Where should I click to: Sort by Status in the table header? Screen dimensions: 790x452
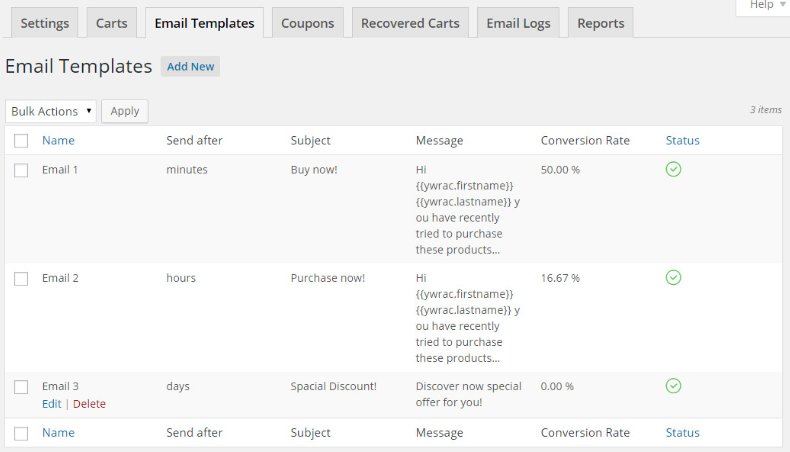pyautogui.click(x=683, y=141)
